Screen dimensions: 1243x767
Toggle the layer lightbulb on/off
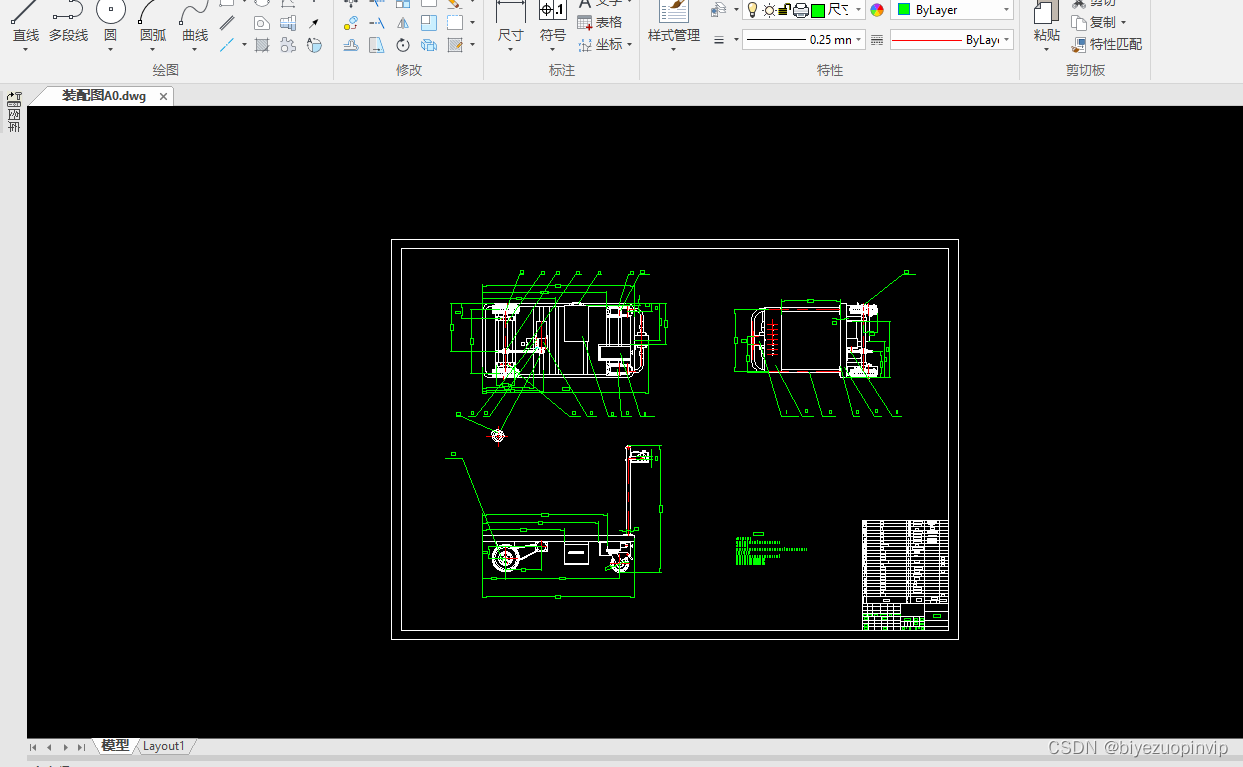click(x=752, y=9)
